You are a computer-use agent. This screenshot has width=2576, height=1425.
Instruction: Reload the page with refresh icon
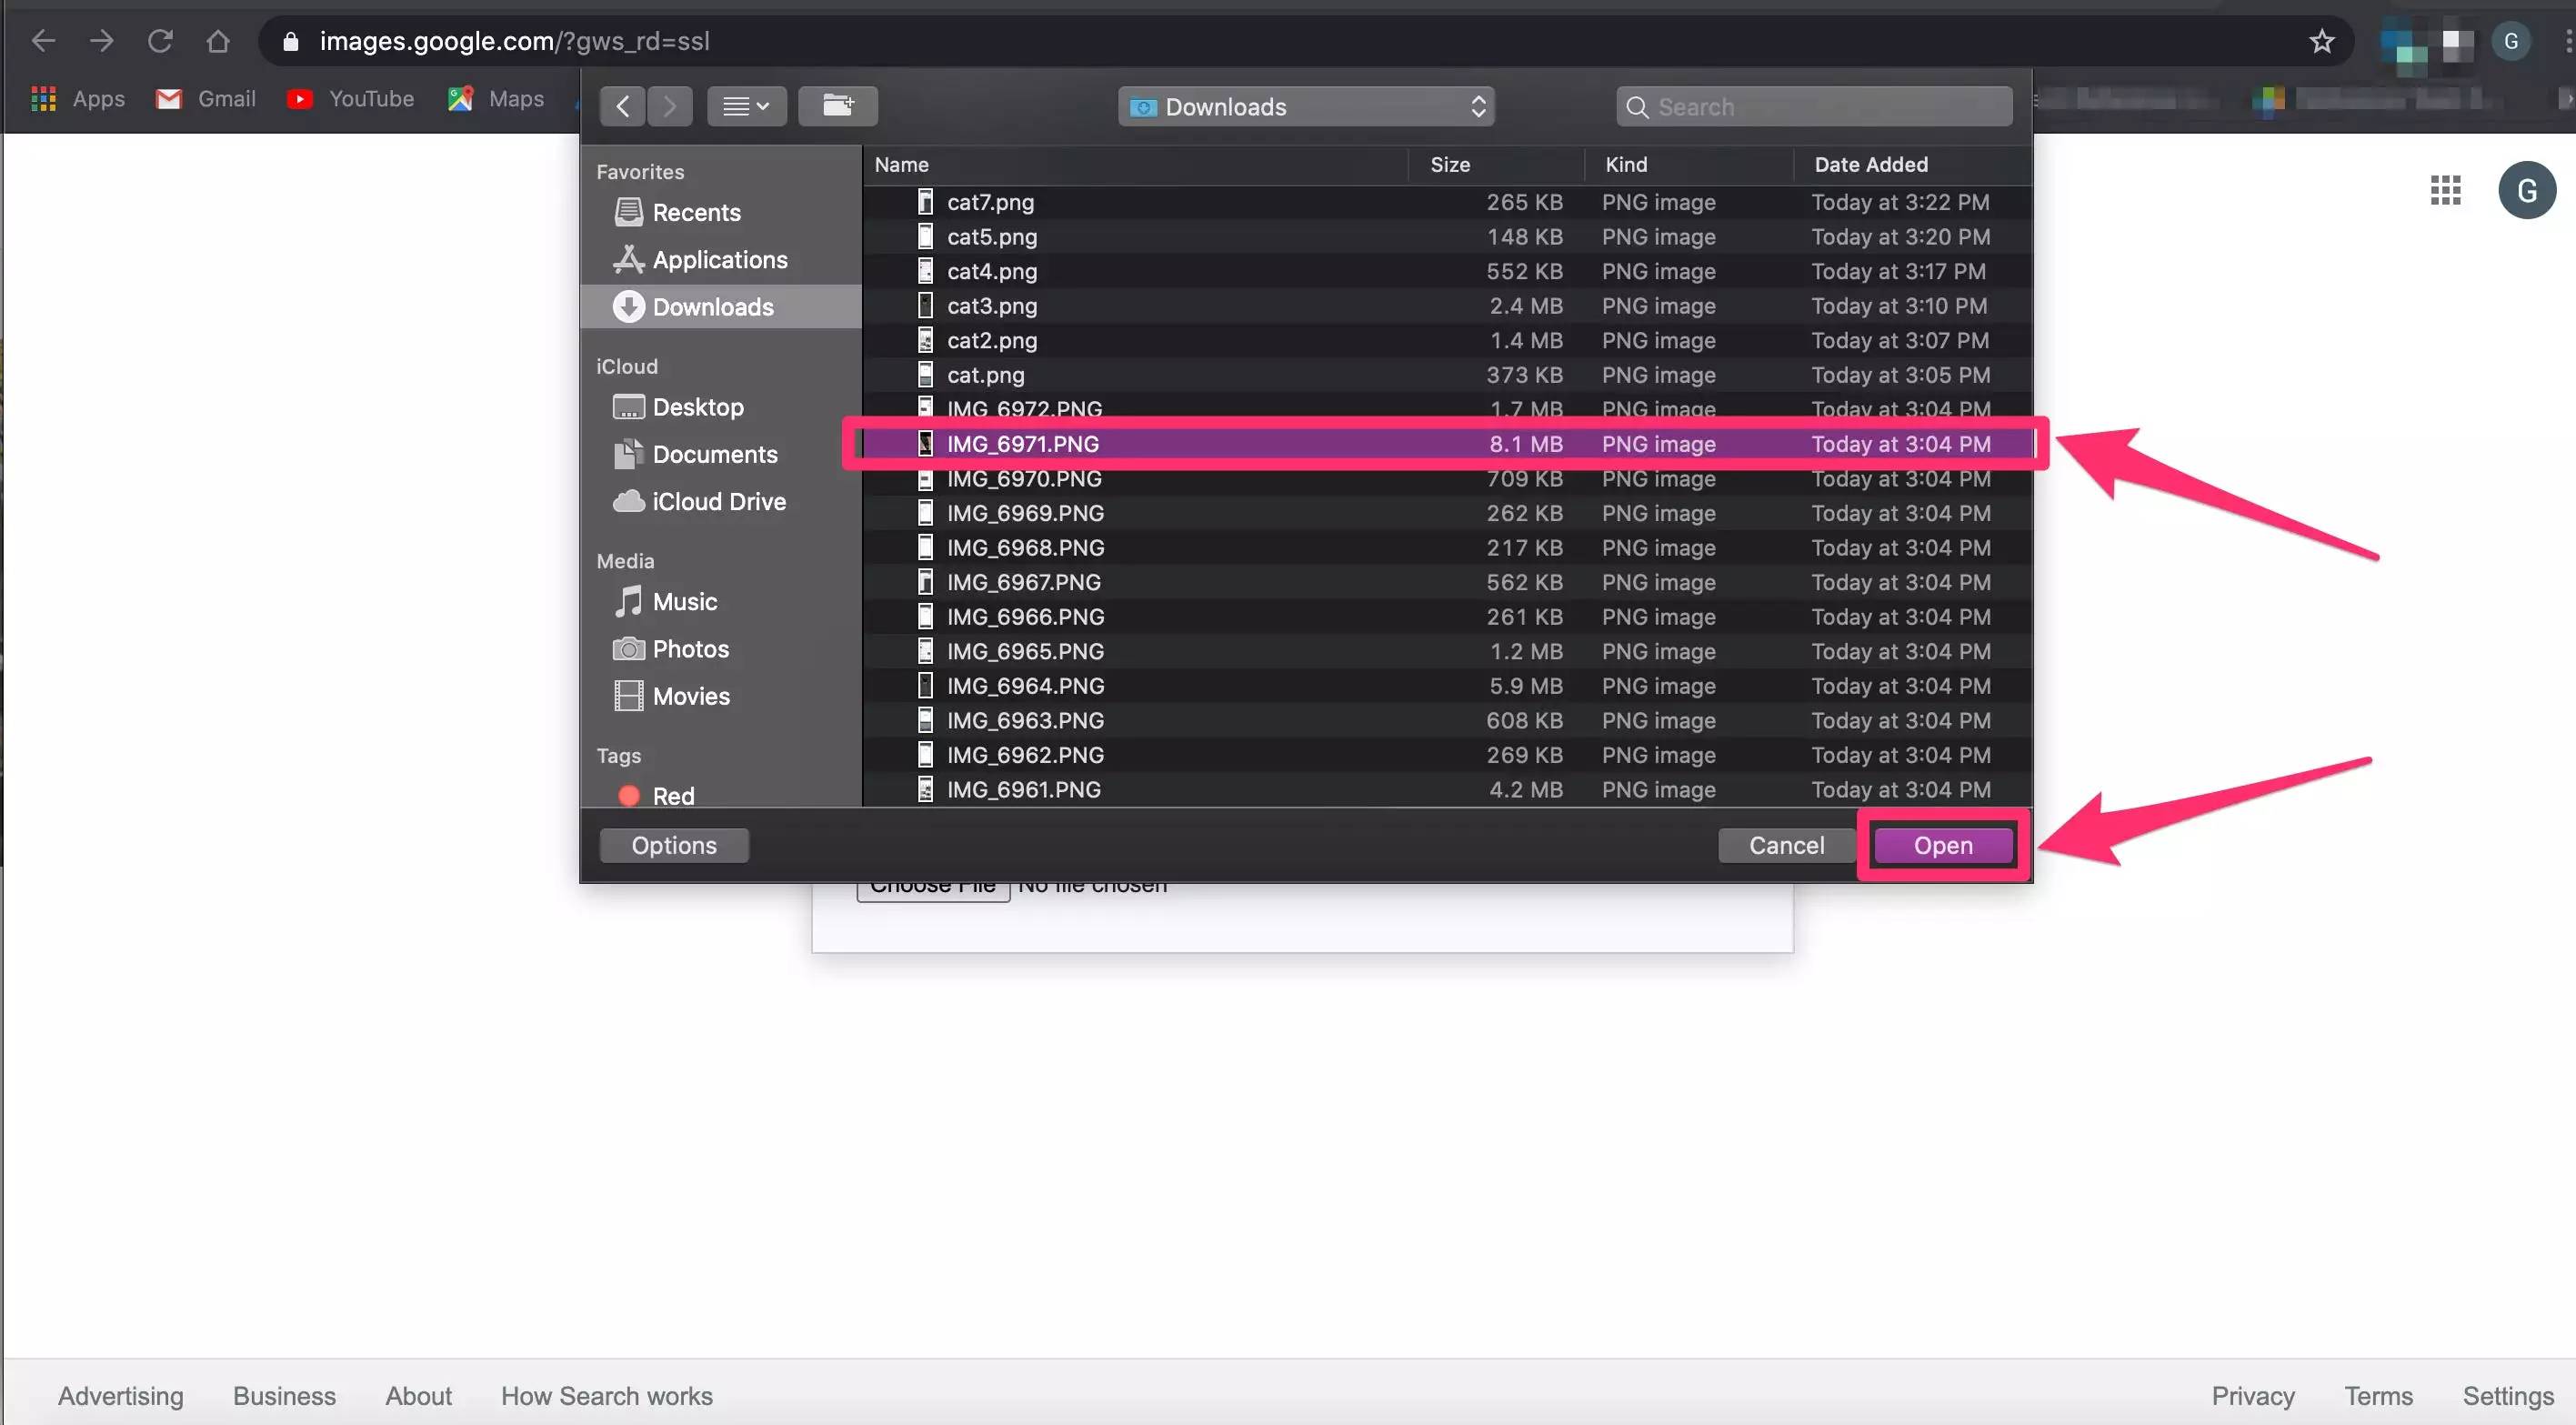click(160, 41)
